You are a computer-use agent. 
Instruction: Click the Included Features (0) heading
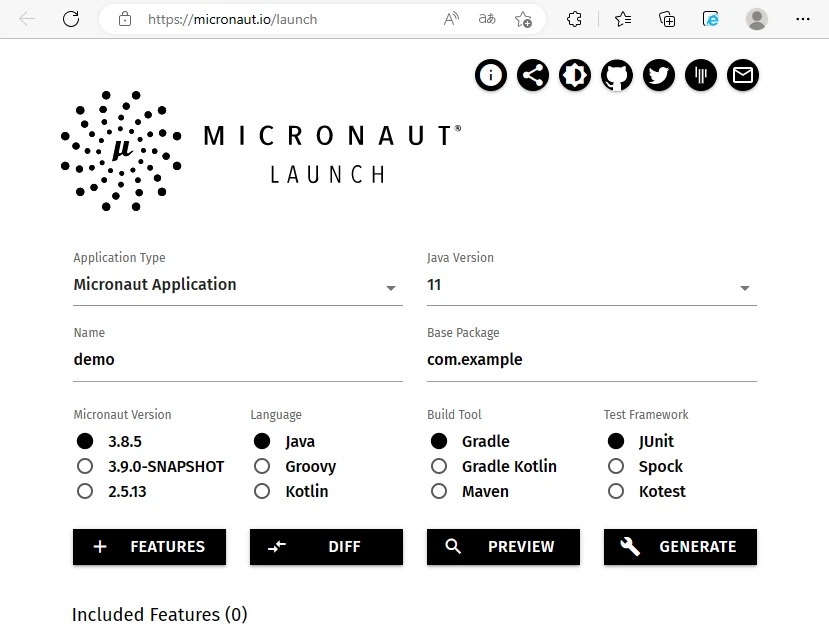[160, 615]
